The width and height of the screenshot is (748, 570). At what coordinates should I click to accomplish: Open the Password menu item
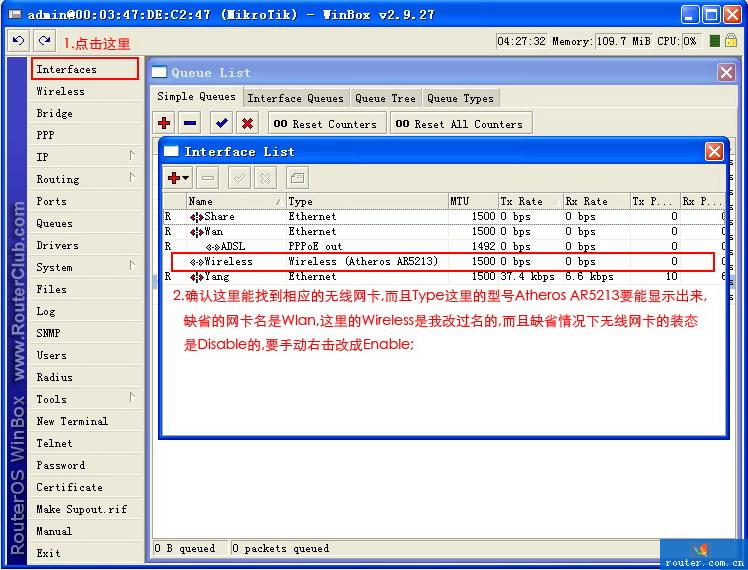[x=86, y=465]
